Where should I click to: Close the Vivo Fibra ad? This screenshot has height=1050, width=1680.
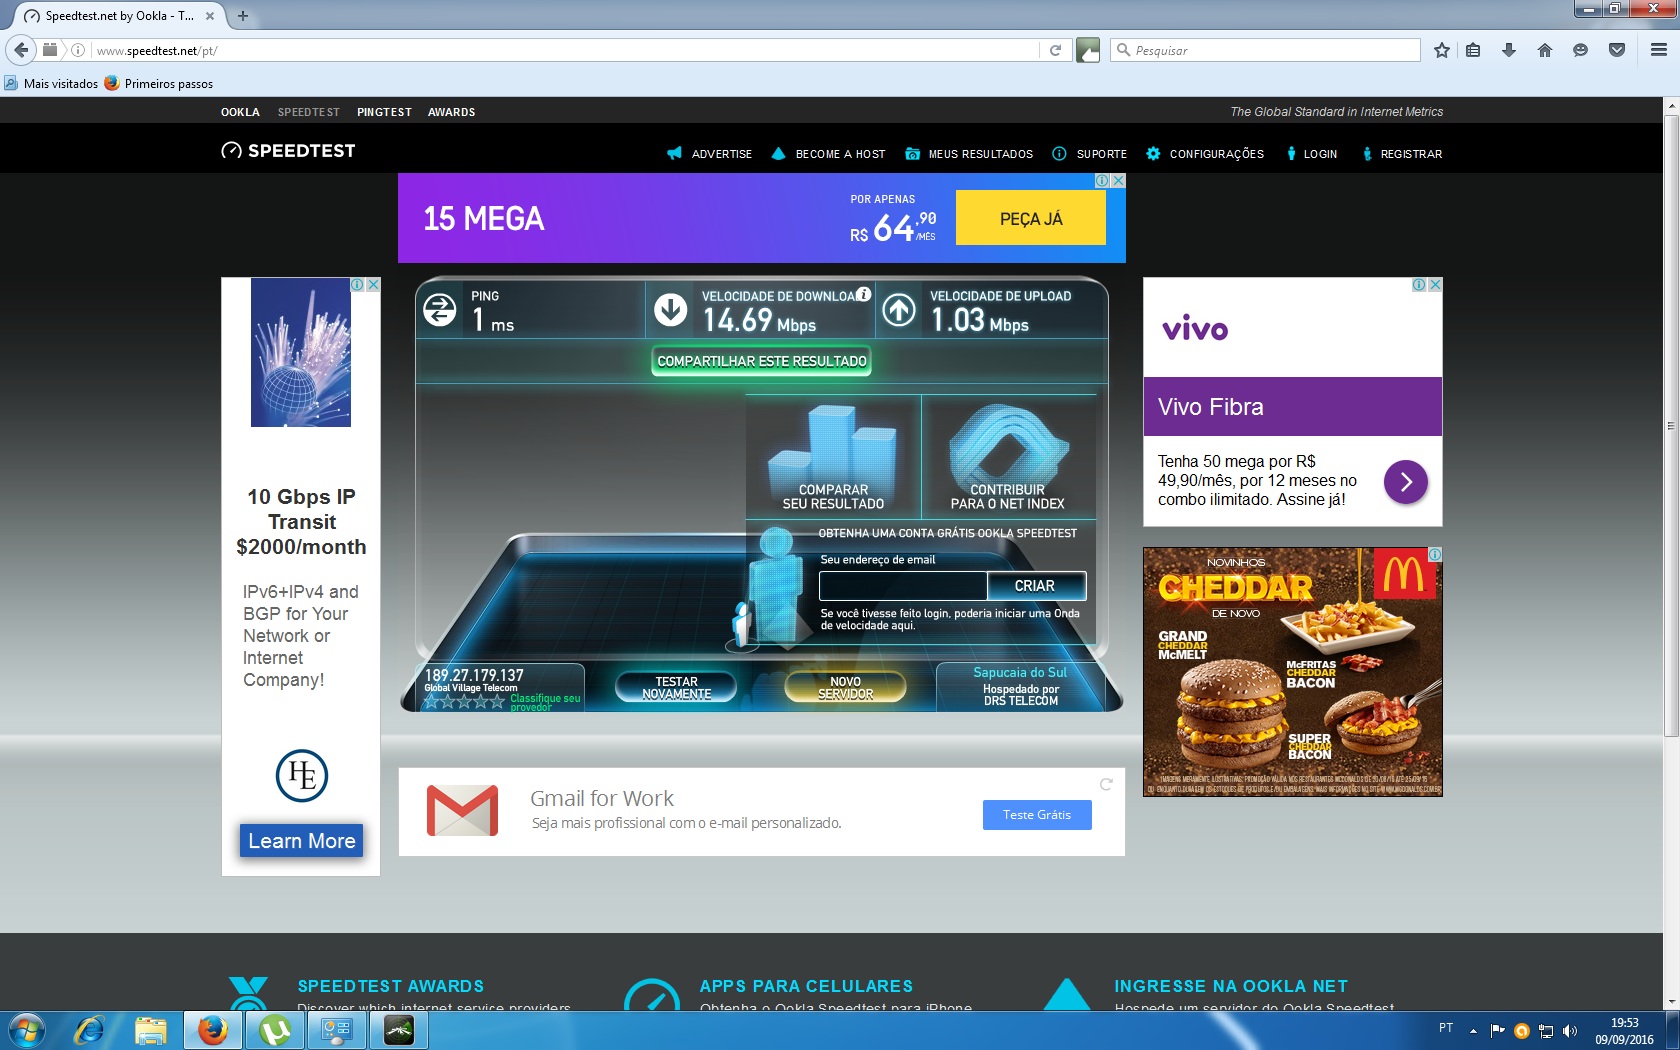[1435, 285]
